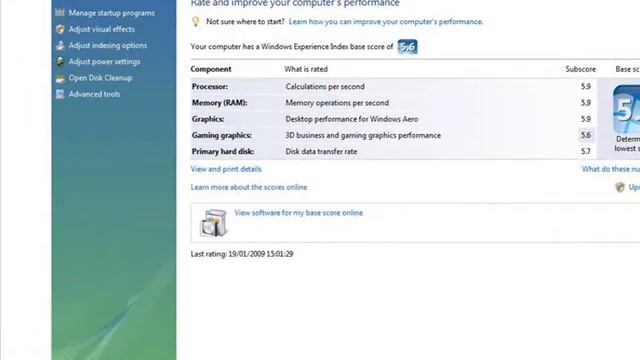Select the Gaming graphics row label
Viewport: 640px width, 360px height.
pos(222,136)
